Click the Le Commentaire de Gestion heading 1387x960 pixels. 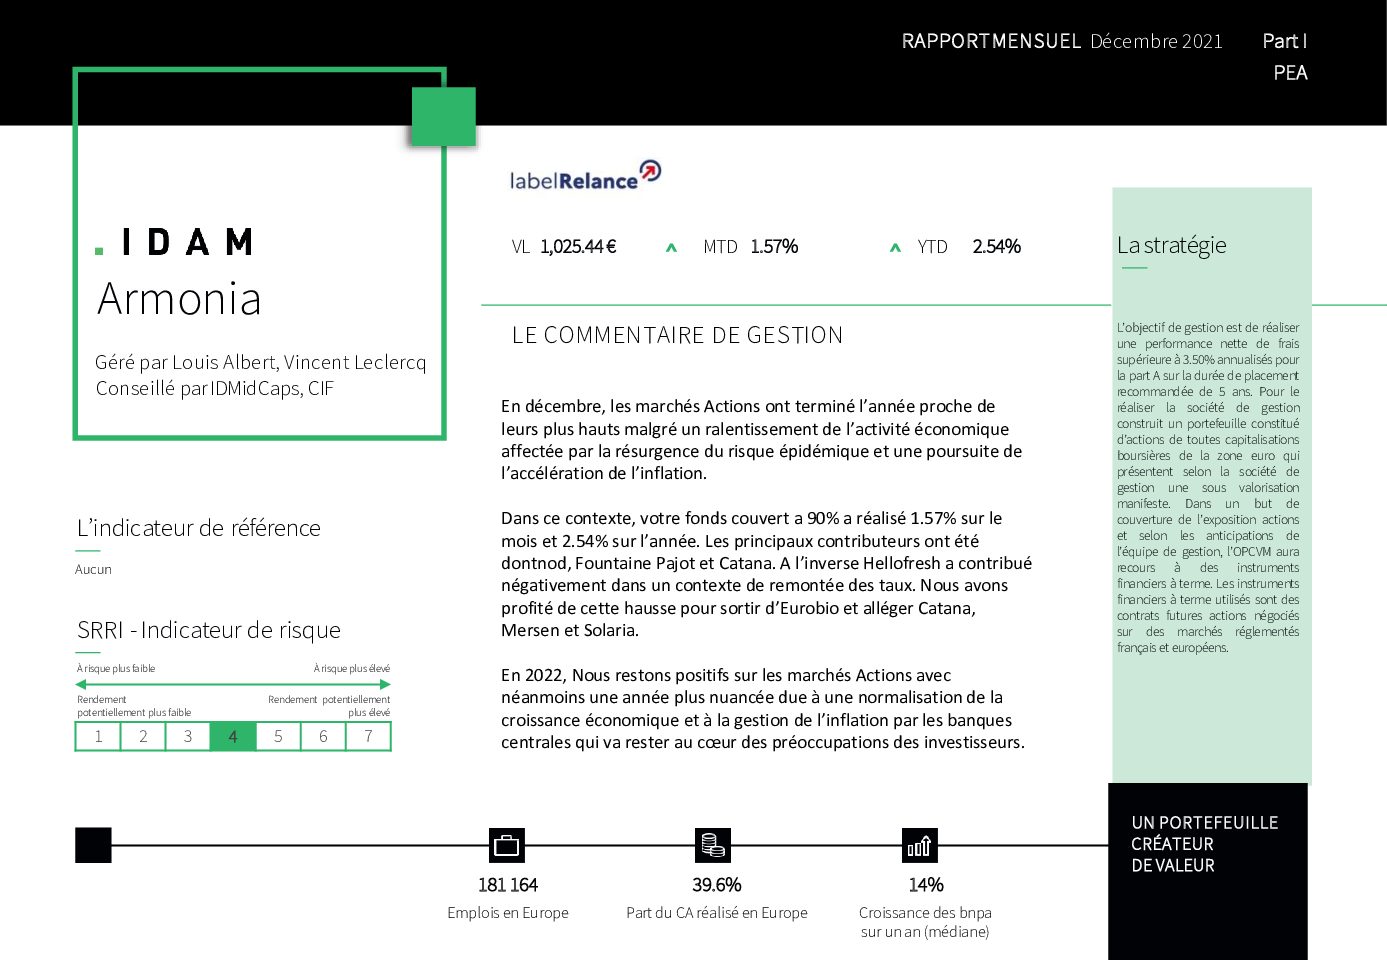pyautogui.click(x=677, y=335)
